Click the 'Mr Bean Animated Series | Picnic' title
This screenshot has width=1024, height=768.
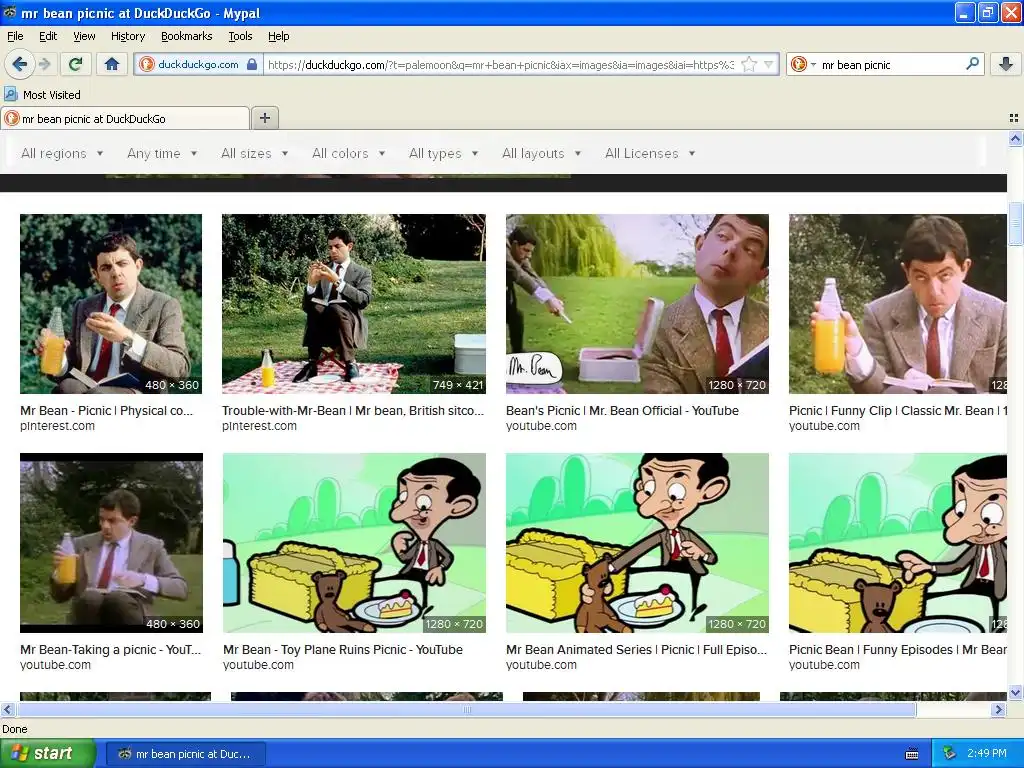637,650
